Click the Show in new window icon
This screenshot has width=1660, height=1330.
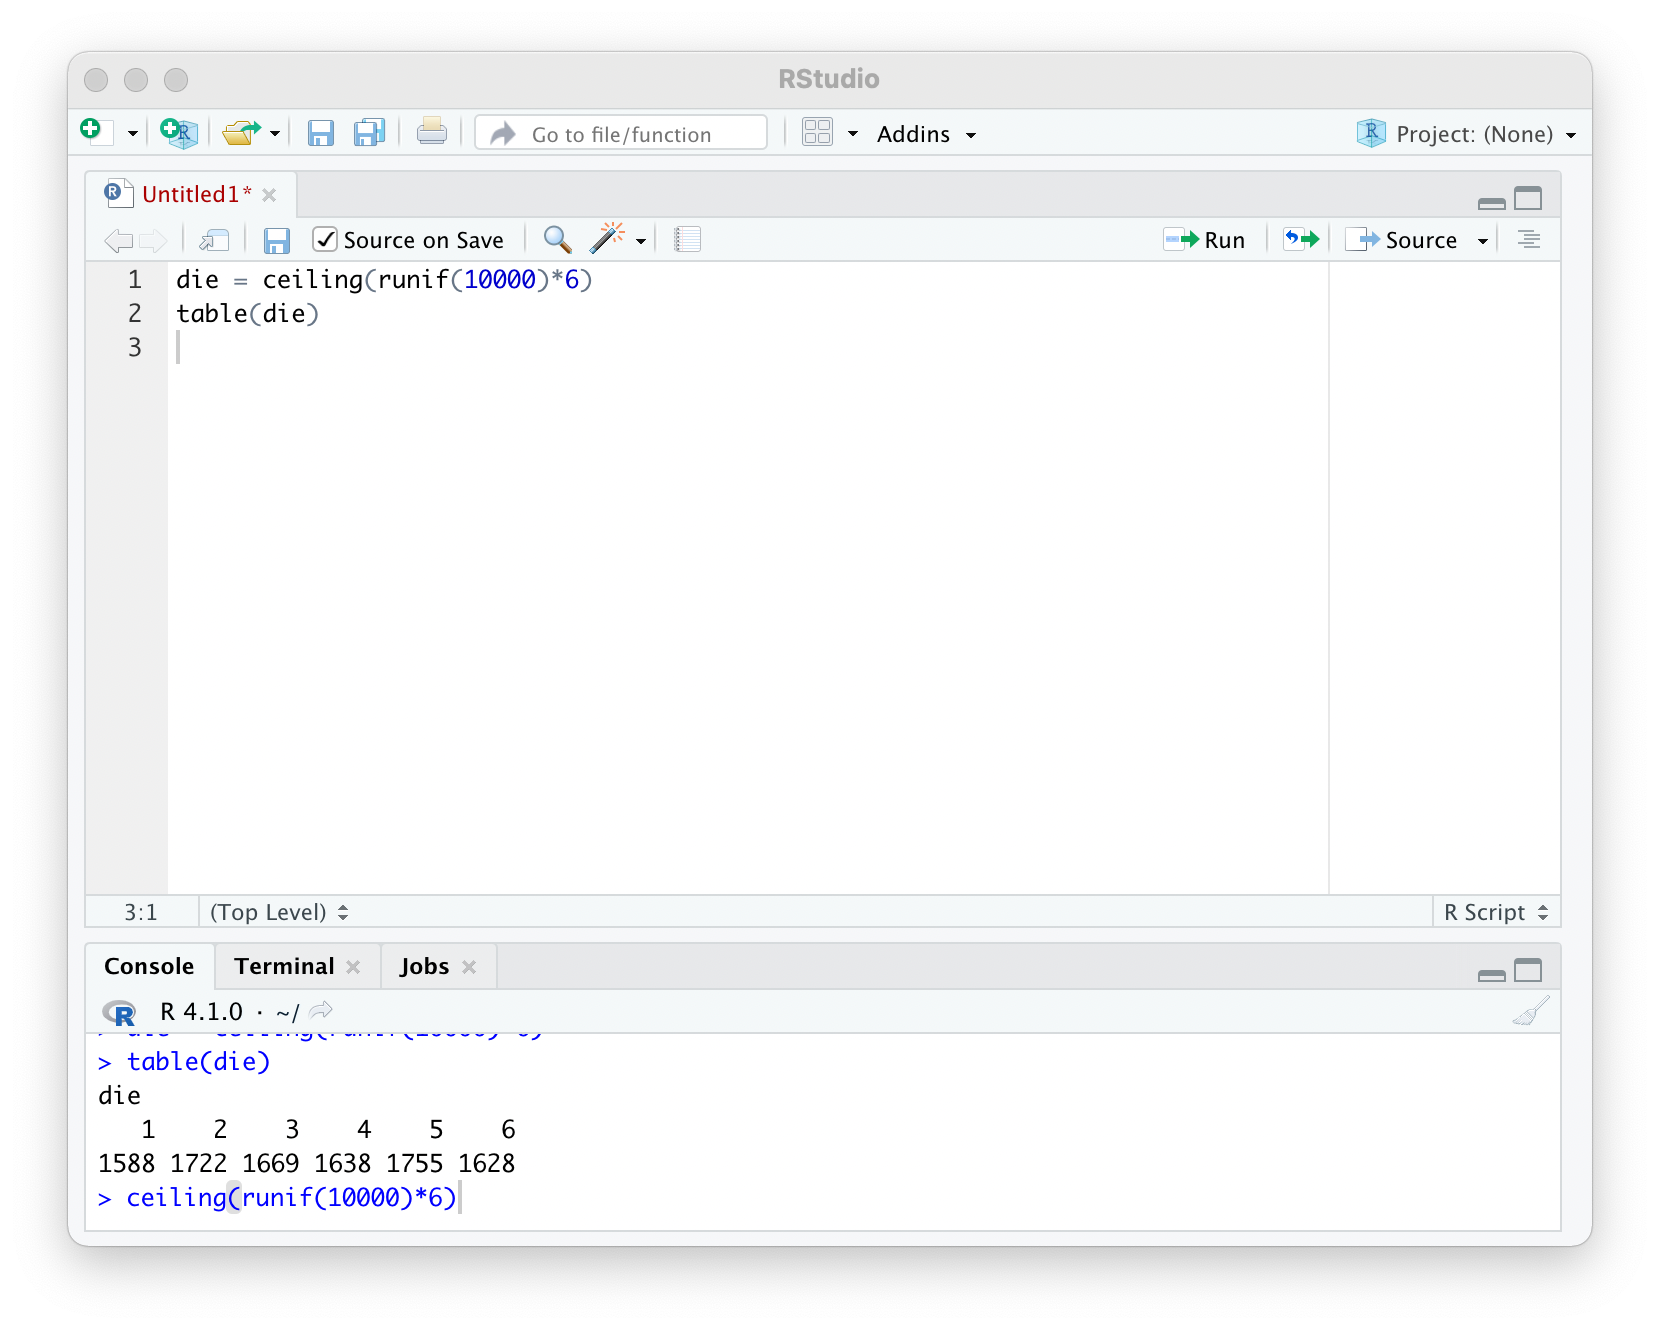(x=214, y=240)
